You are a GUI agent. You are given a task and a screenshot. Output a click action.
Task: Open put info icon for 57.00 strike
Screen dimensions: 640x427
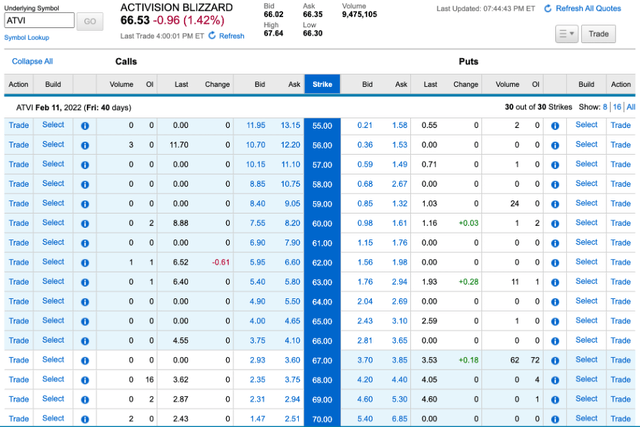pyautogui.click(x=555, y=165)
